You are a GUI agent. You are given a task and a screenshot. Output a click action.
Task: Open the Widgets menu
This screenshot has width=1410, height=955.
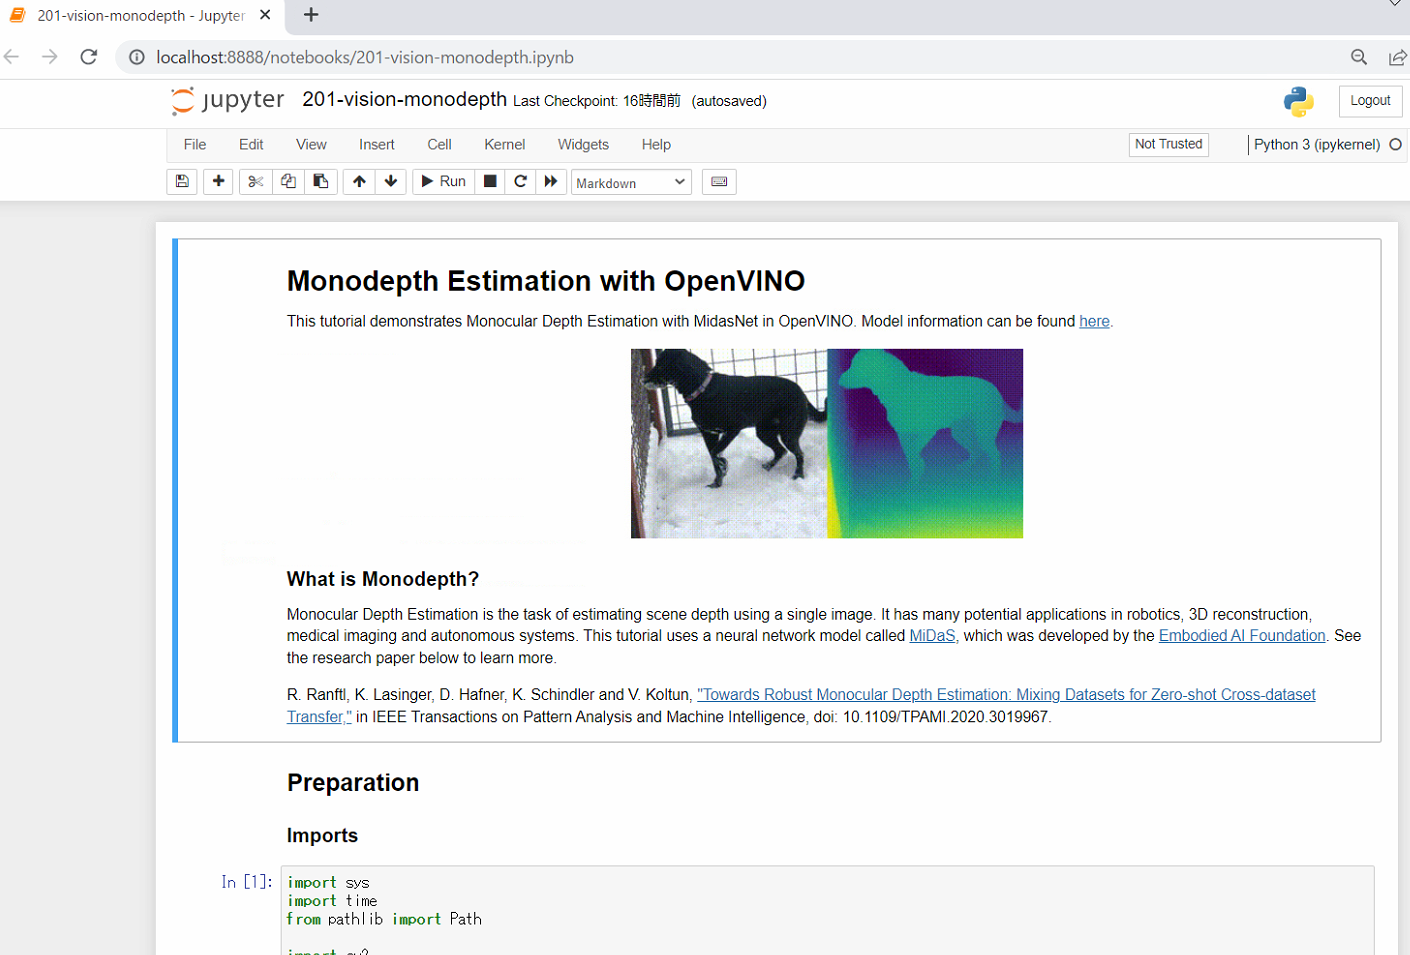click(x=583, y=144)
